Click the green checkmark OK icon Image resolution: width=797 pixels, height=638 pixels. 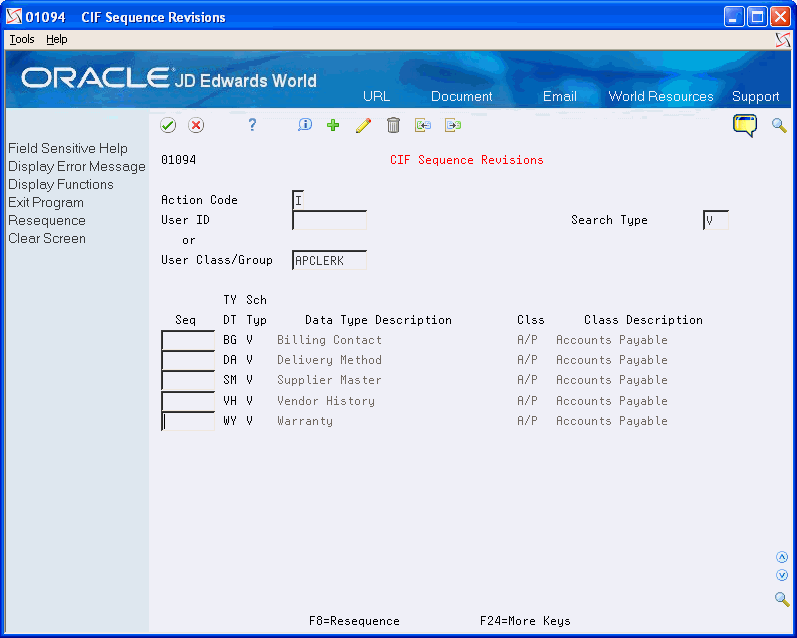click(x=168, y=125)
